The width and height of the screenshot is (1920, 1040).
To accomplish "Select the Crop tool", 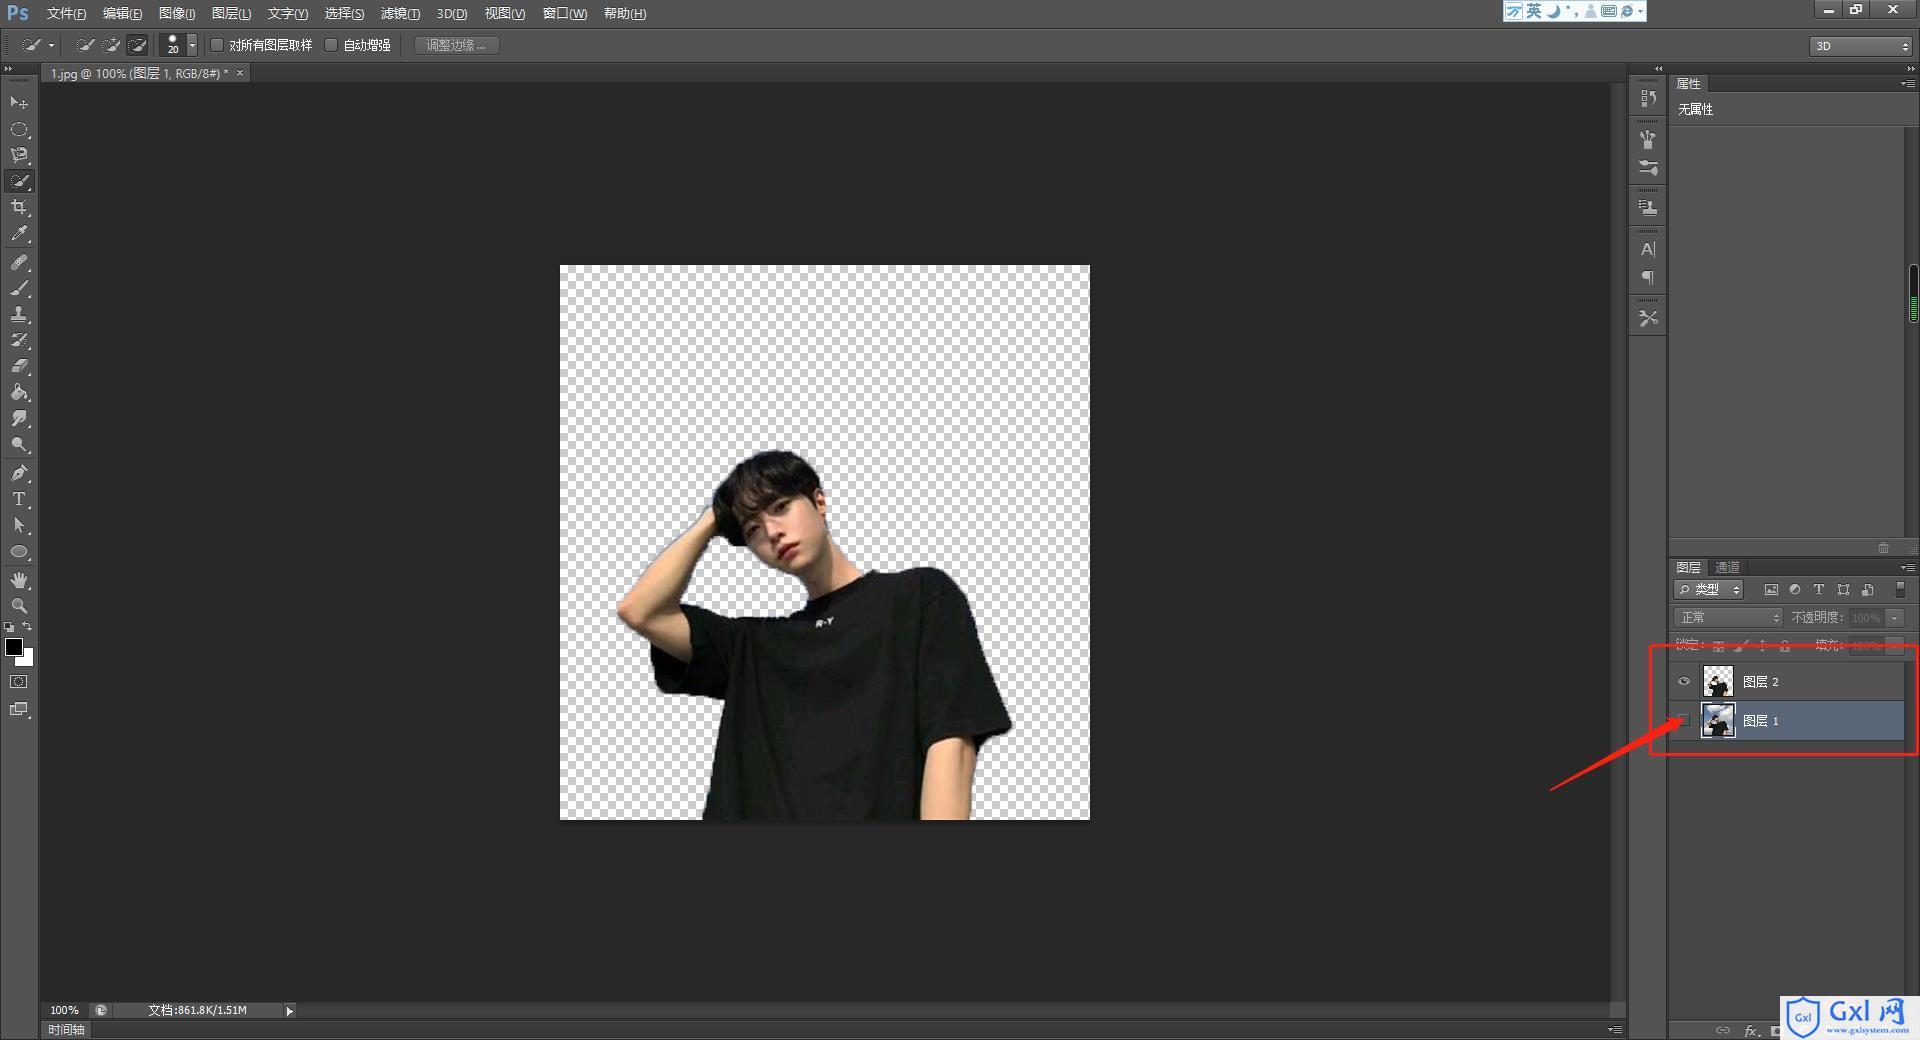I will (x=19, y=207).
